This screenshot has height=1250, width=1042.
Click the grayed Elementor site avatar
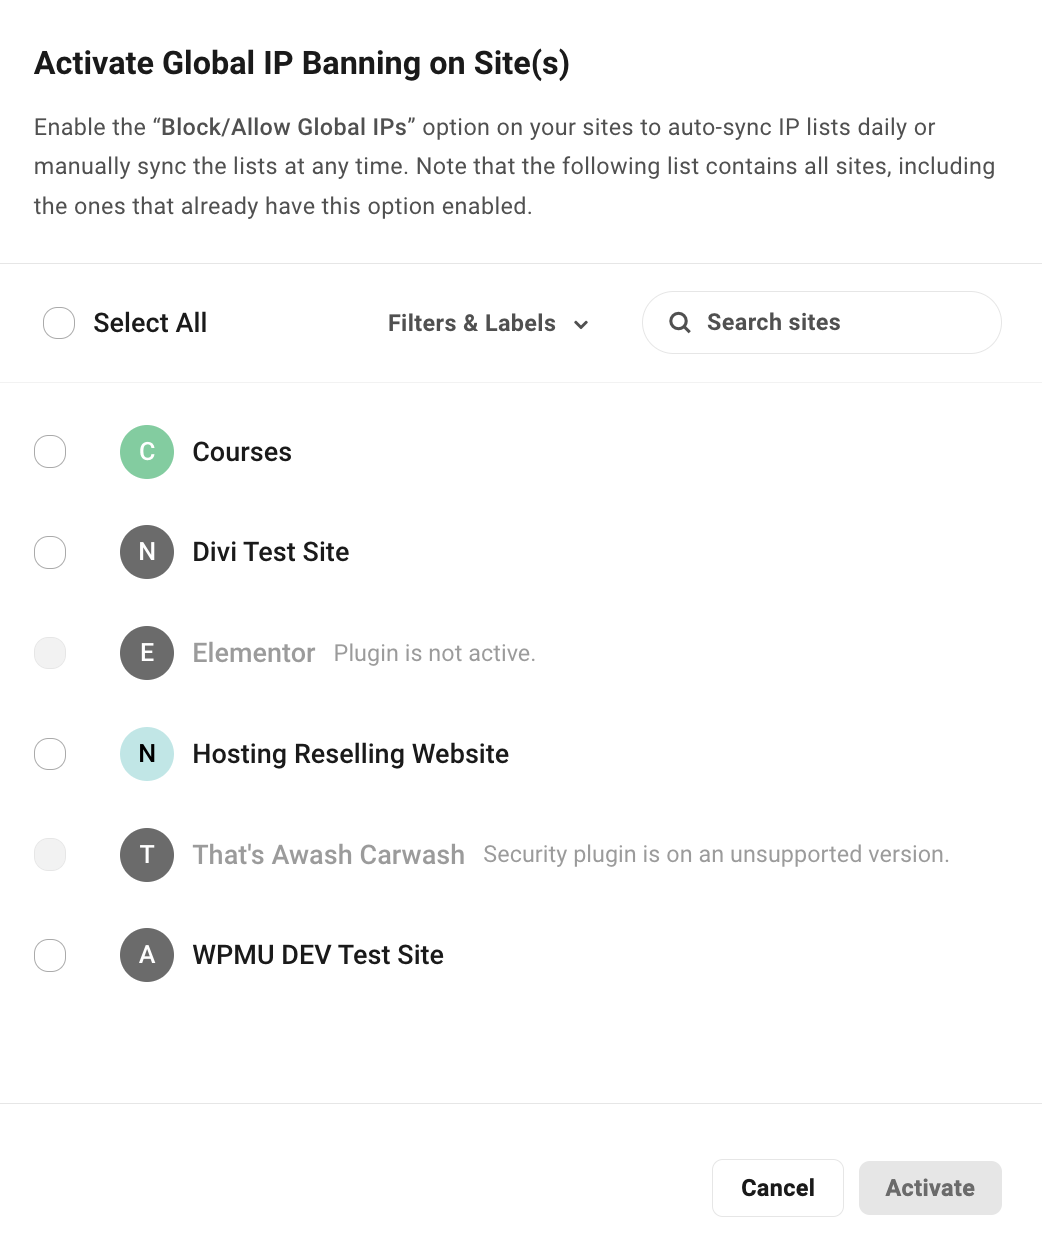(x=146, y=653)
